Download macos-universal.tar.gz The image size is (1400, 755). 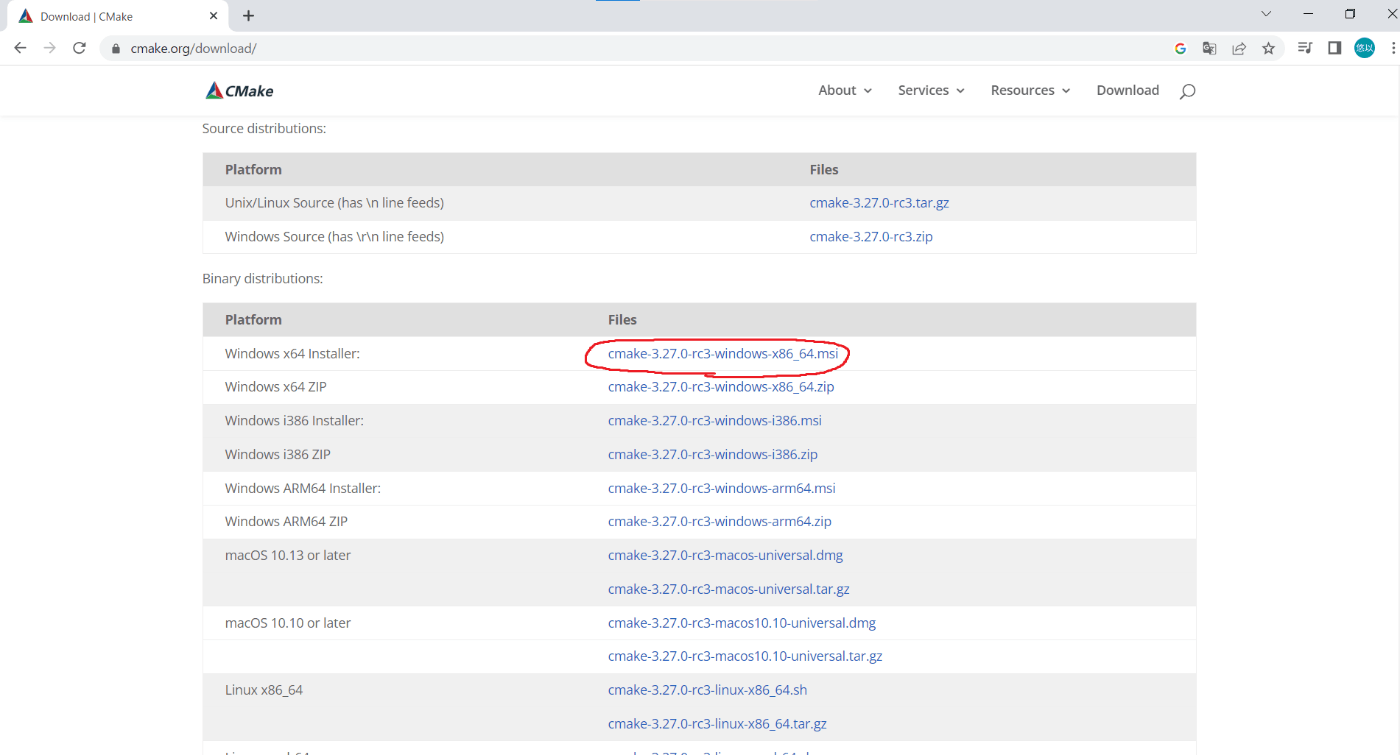click(x=729, y=589)
